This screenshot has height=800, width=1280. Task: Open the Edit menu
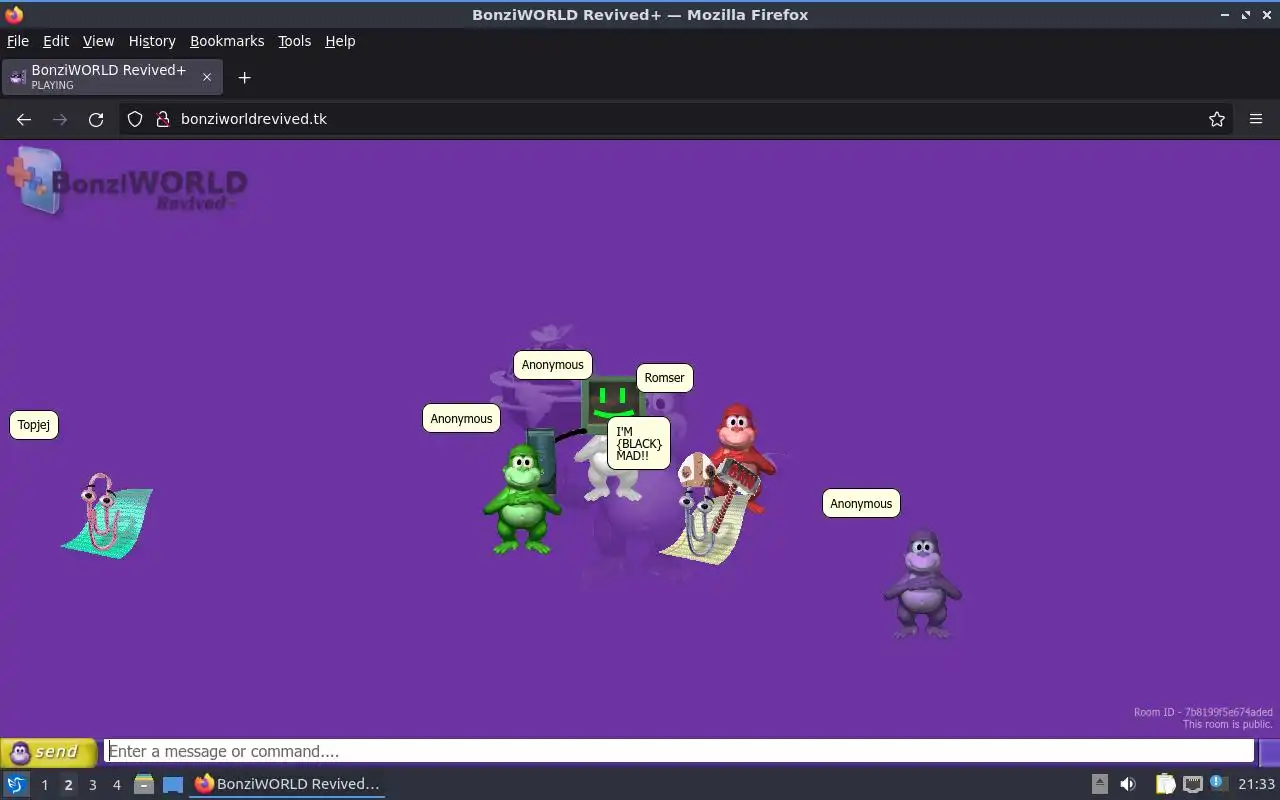56,41
